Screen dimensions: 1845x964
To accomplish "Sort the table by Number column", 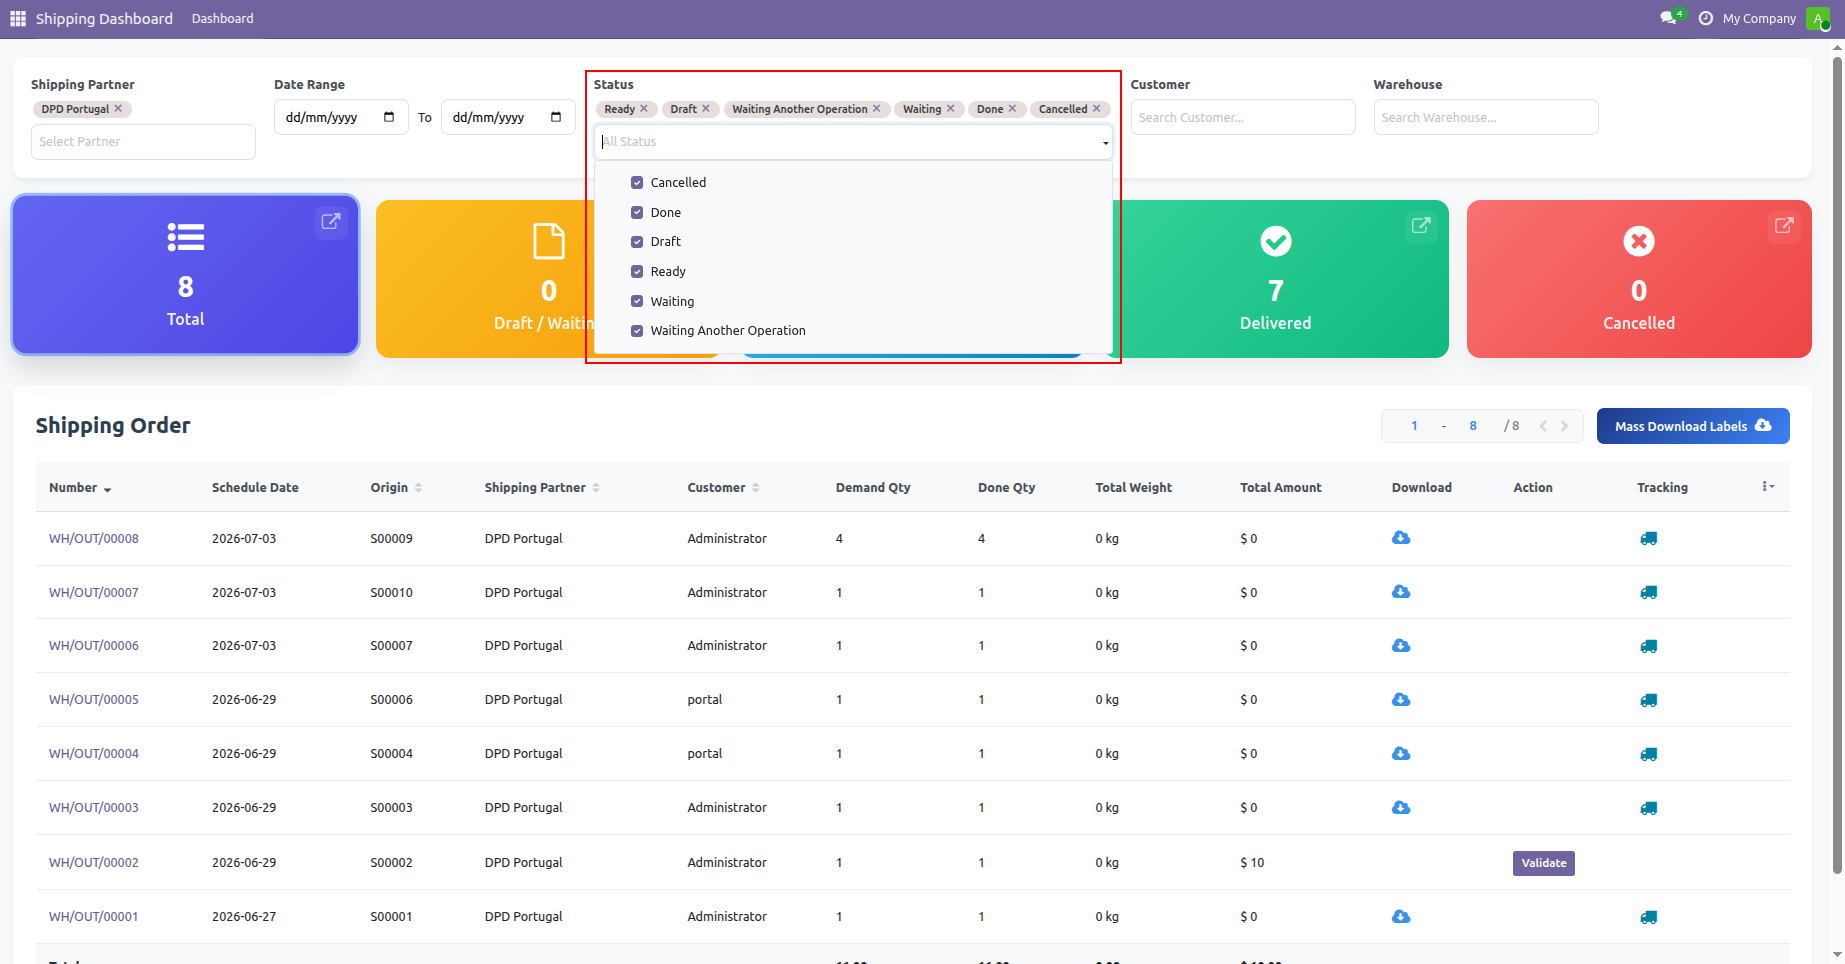I will point(80,488).
